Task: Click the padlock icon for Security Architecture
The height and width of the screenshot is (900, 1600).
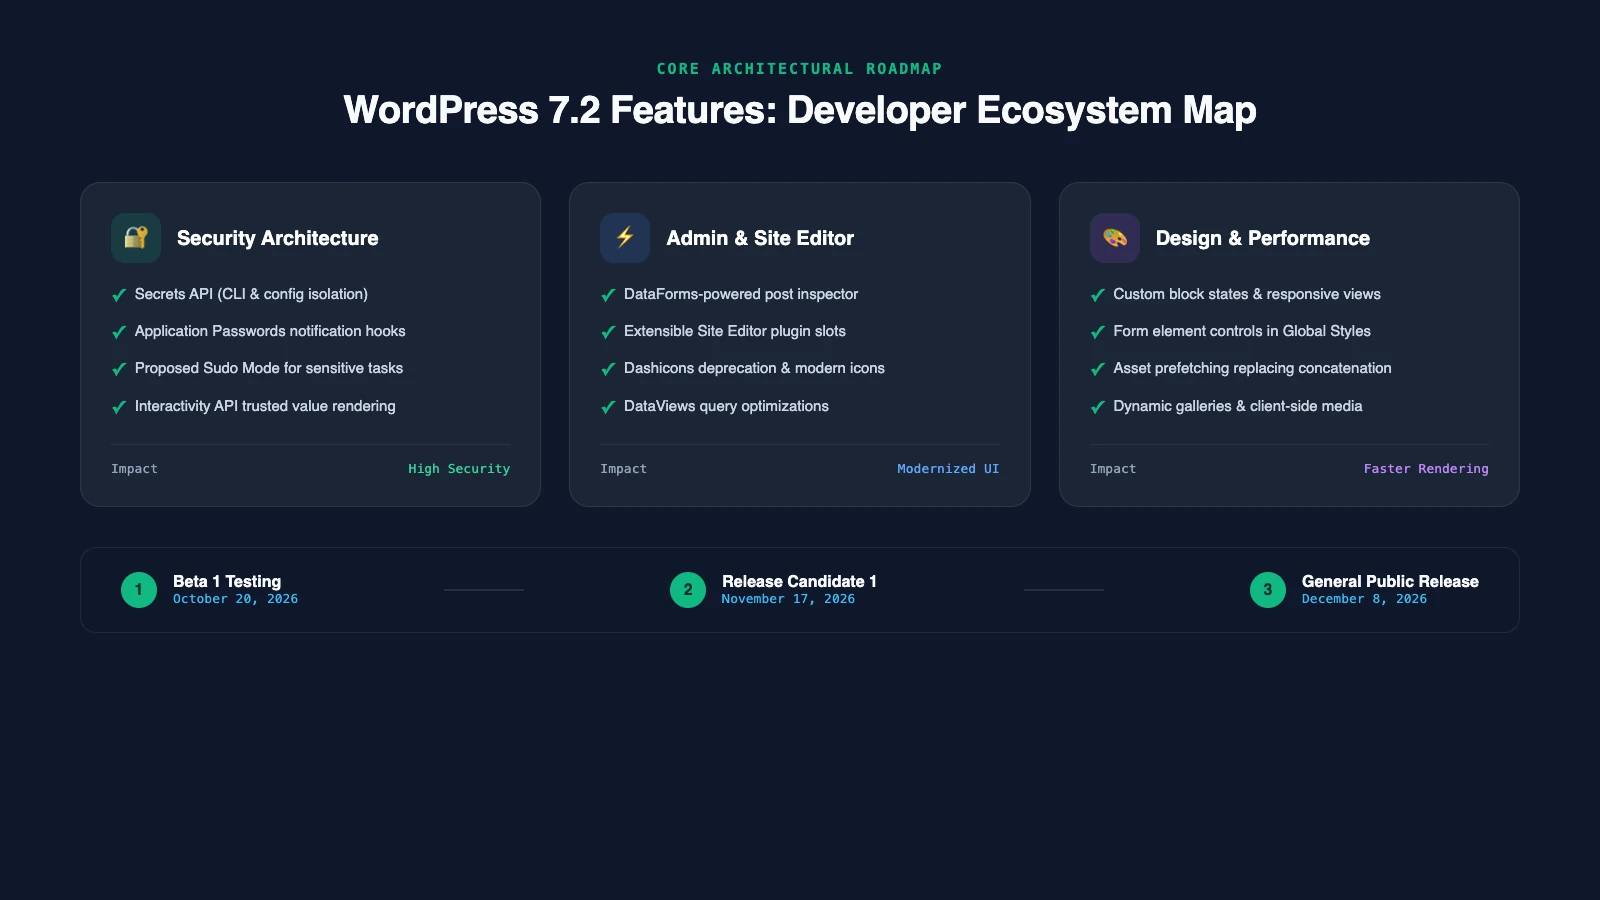Action: point(136,238)
